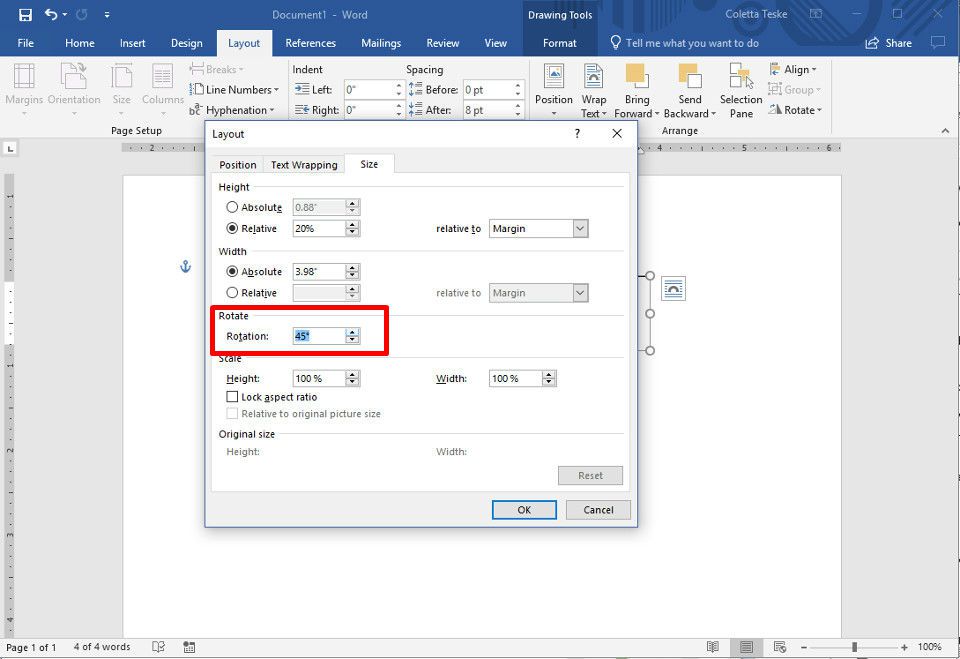The image size is (960, 659).
Task: Switch to Web Layout view icon
Action: [x=779, y=647]
